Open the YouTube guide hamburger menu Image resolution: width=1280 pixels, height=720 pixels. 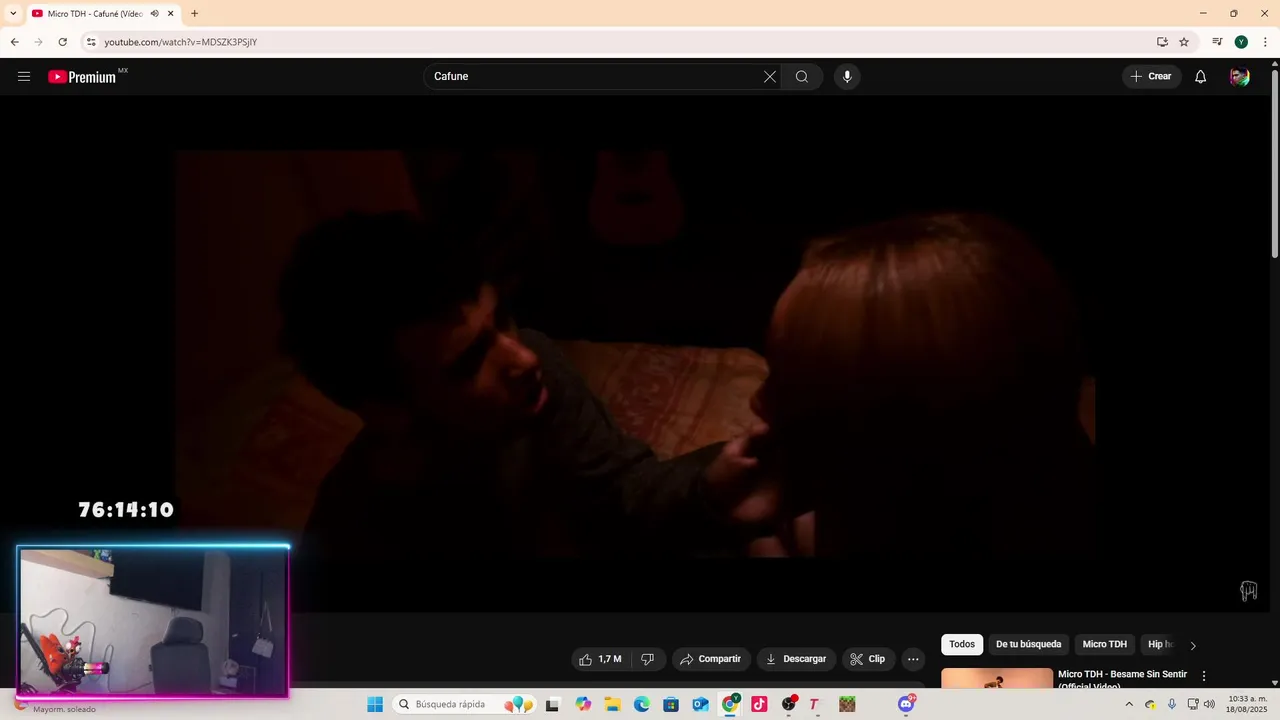(x=24, y=76)
